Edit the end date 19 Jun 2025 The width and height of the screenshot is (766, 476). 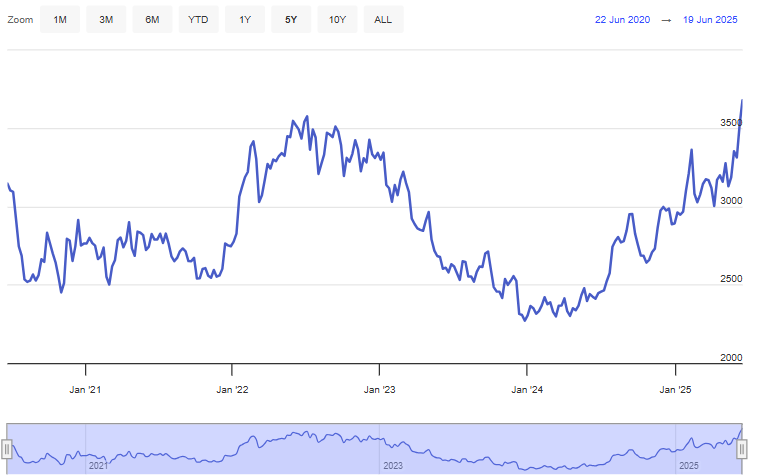pyautogui.click(x=709, y=20)
